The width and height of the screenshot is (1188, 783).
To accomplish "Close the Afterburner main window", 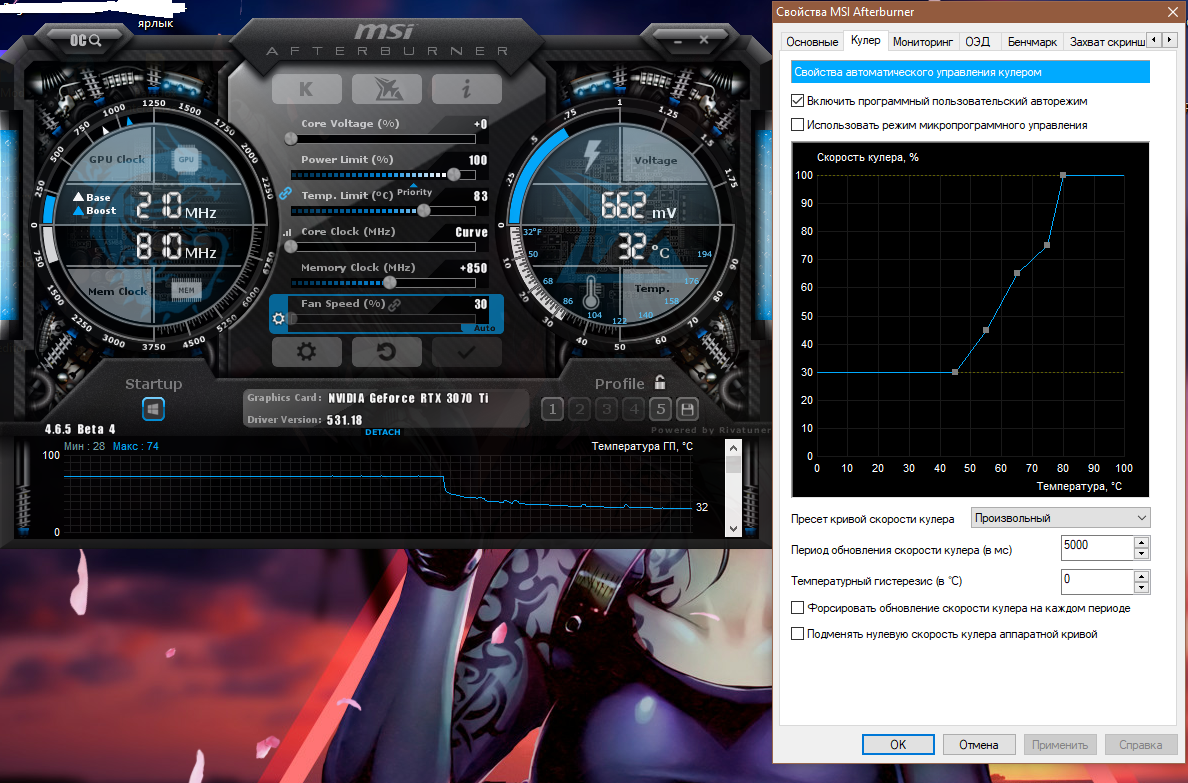I will 705,40.
